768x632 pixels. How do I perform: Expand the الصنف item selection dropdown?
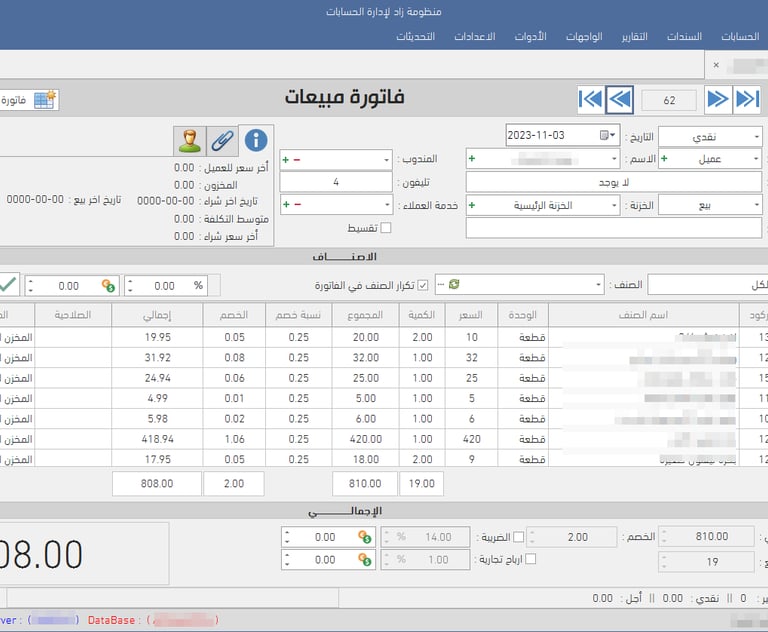[598, 285]
